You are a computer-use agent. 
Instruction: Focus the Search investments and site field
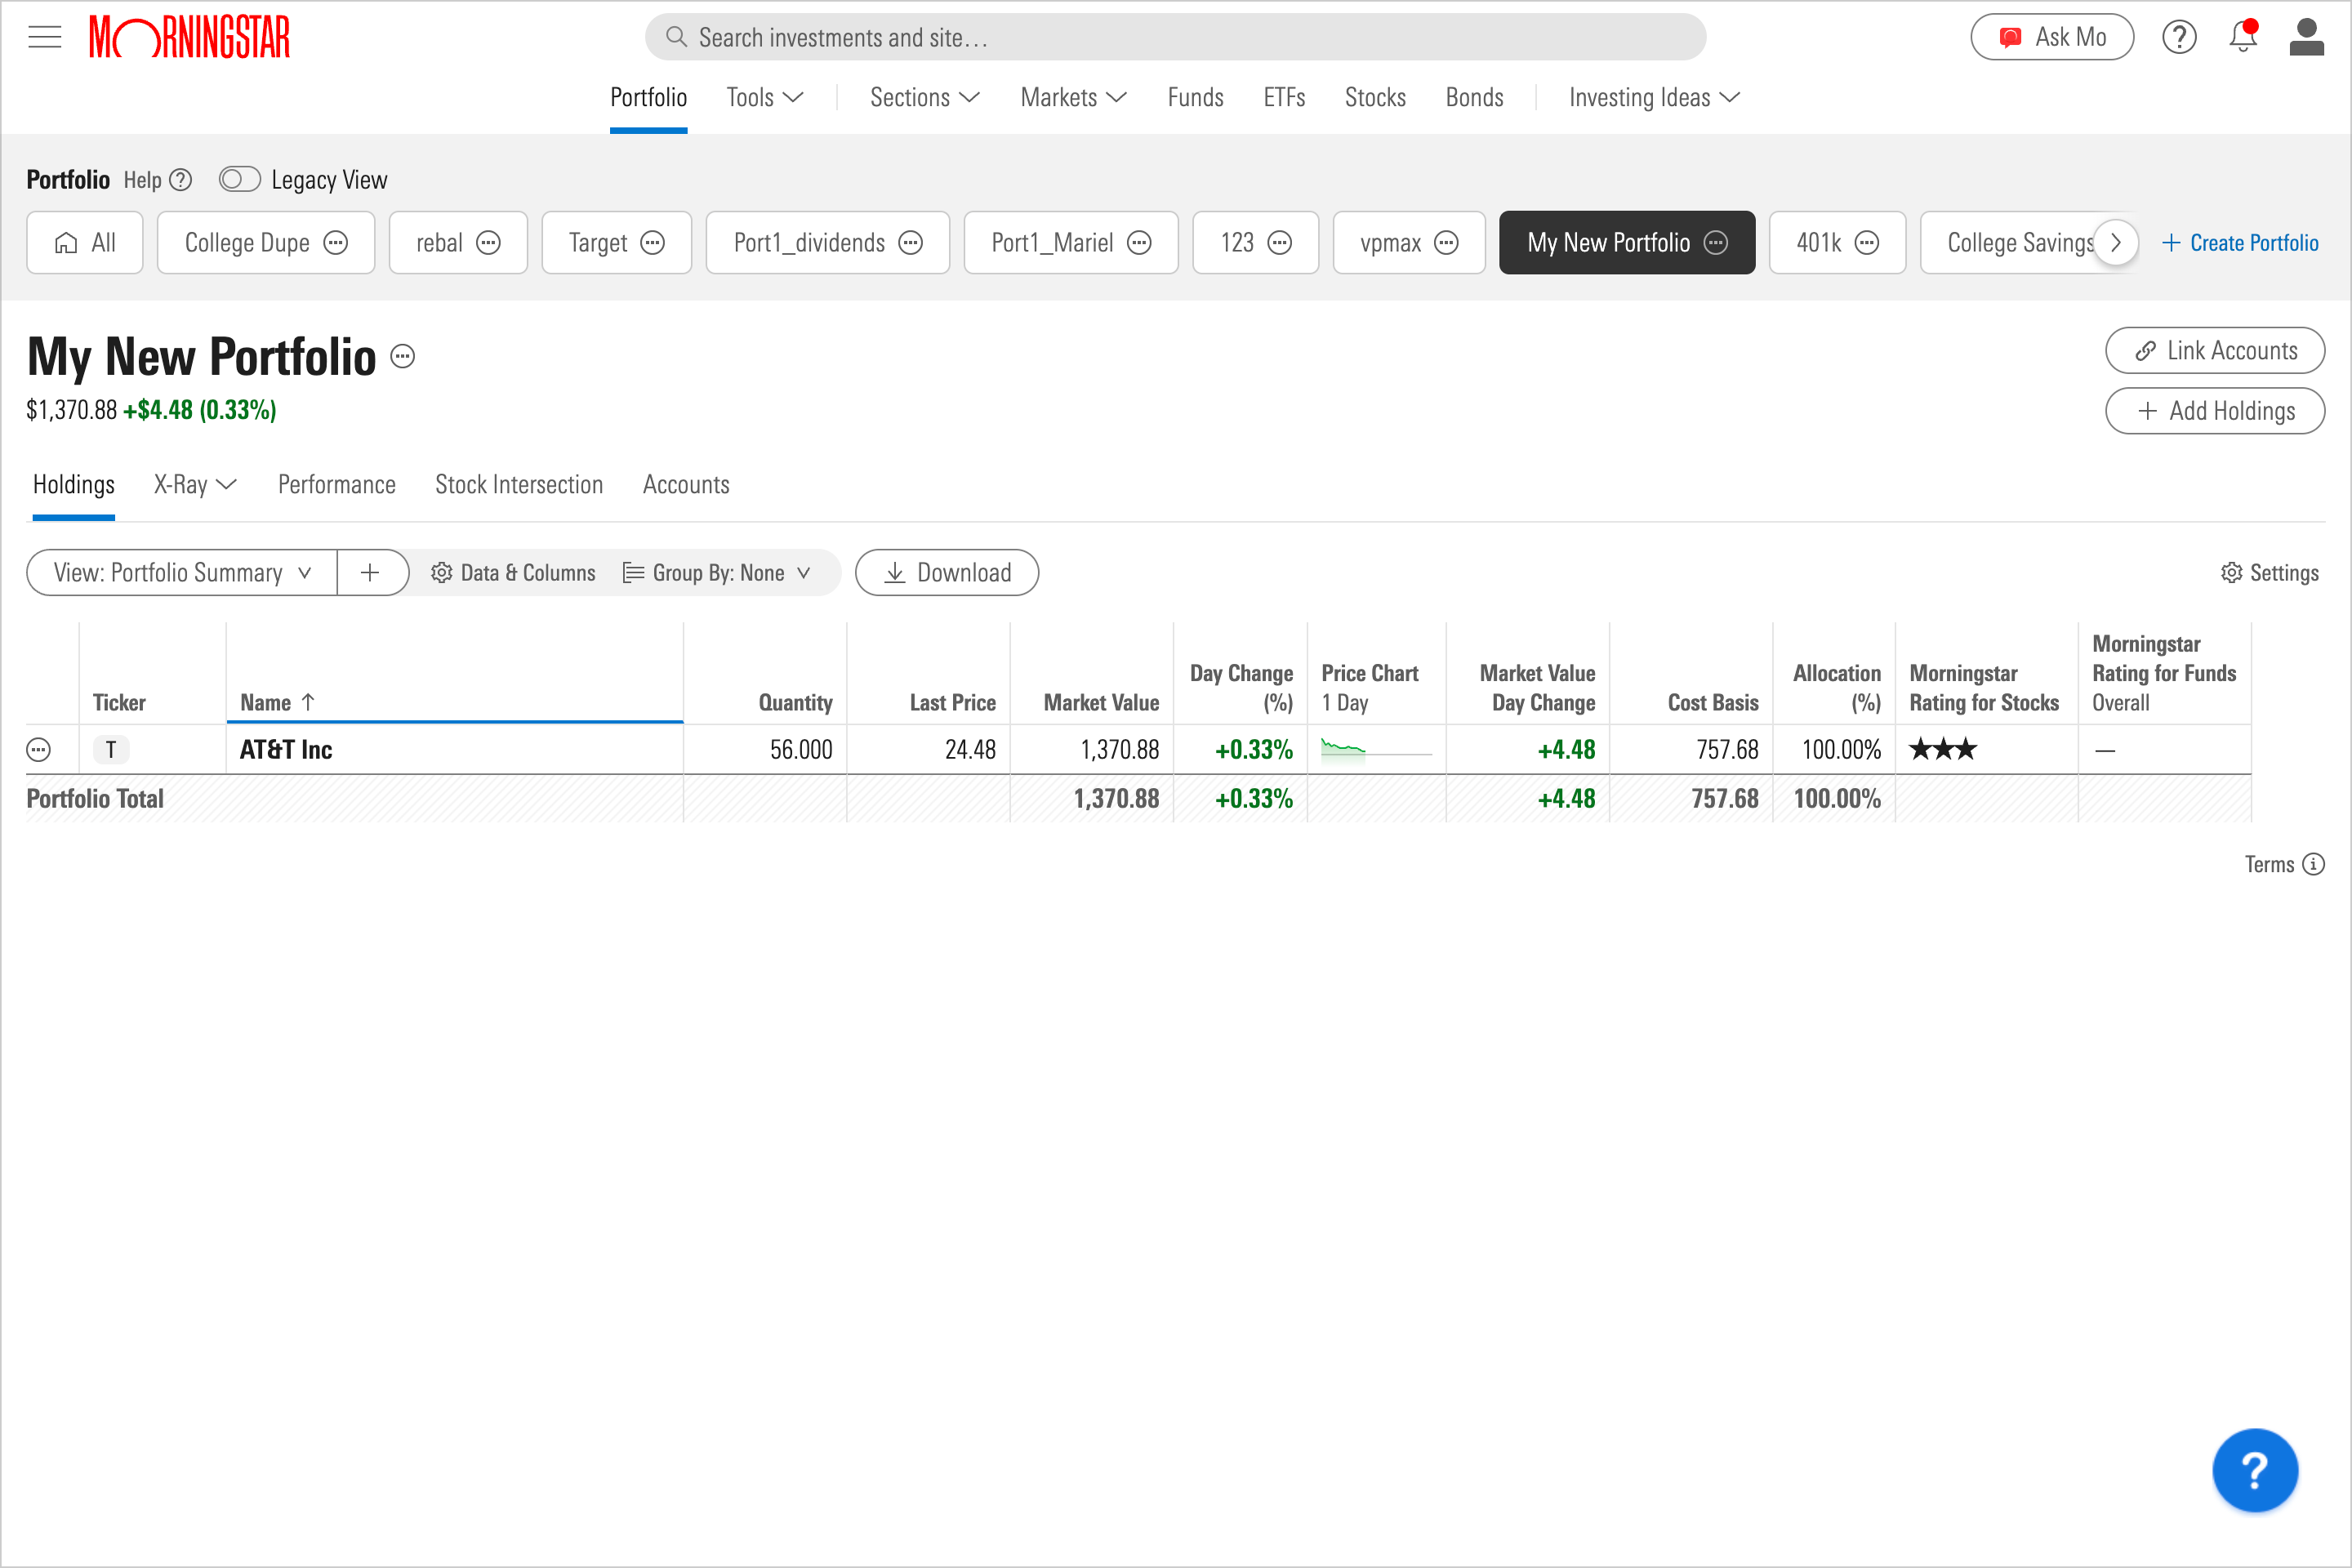point(1175,37)
